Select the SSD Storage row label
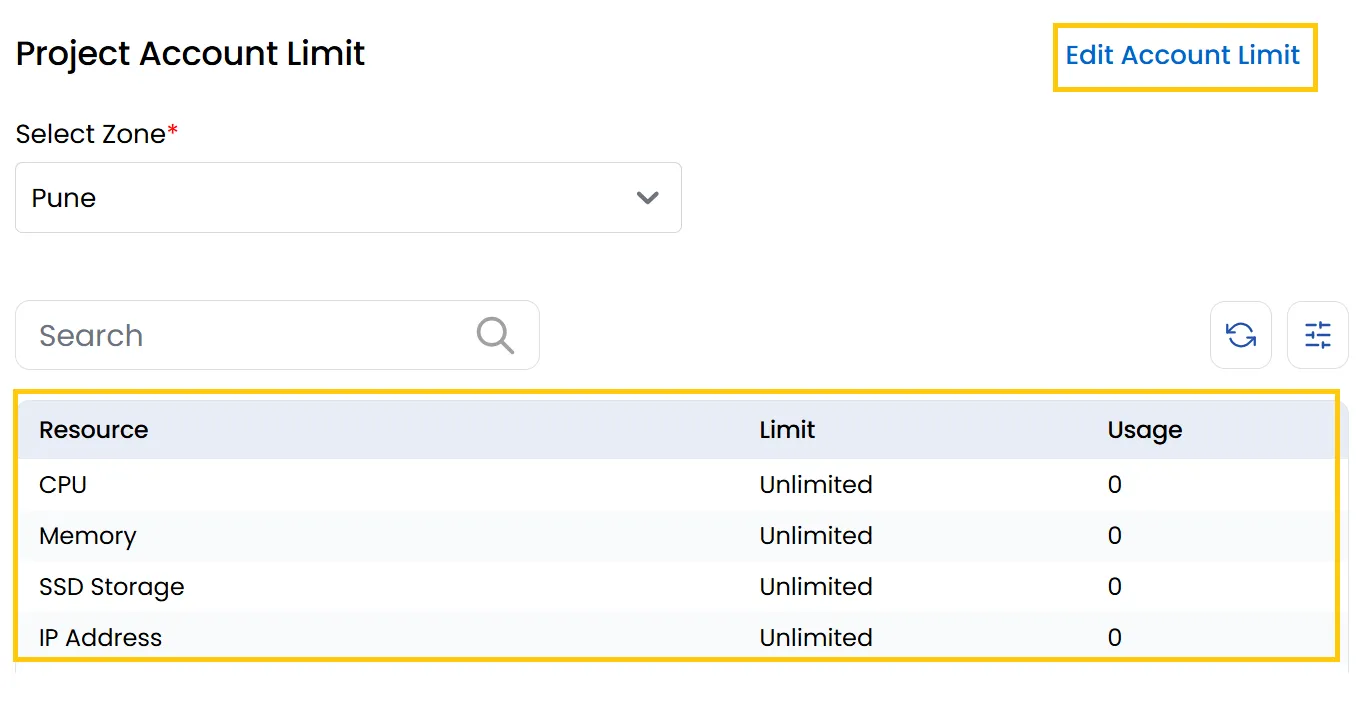This screenshot has height=704, width=1364. [112, 587]
